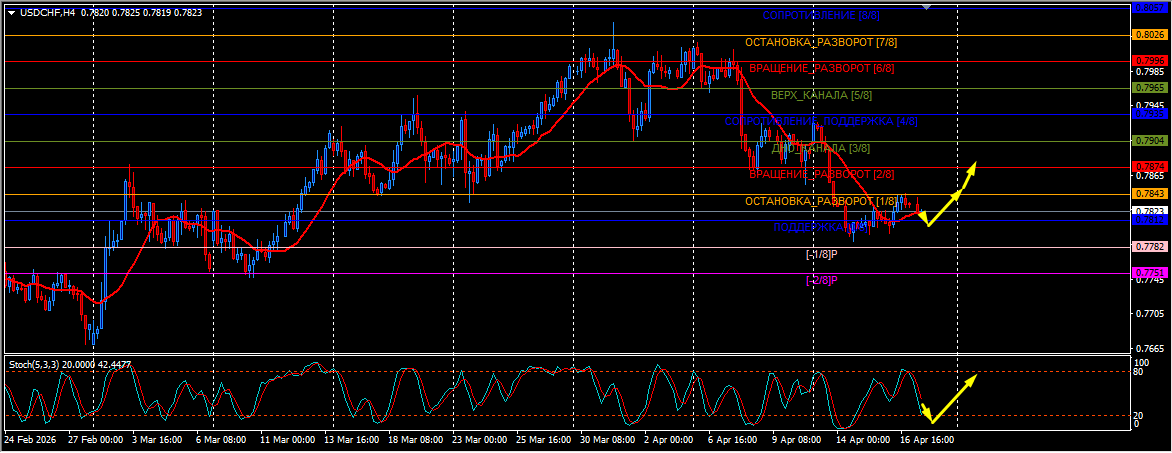This screenshot has width=1172, height=453.
Task: Click the gray chart shift triangle marker
Action: pyautogui.click(x=927, y=7)
